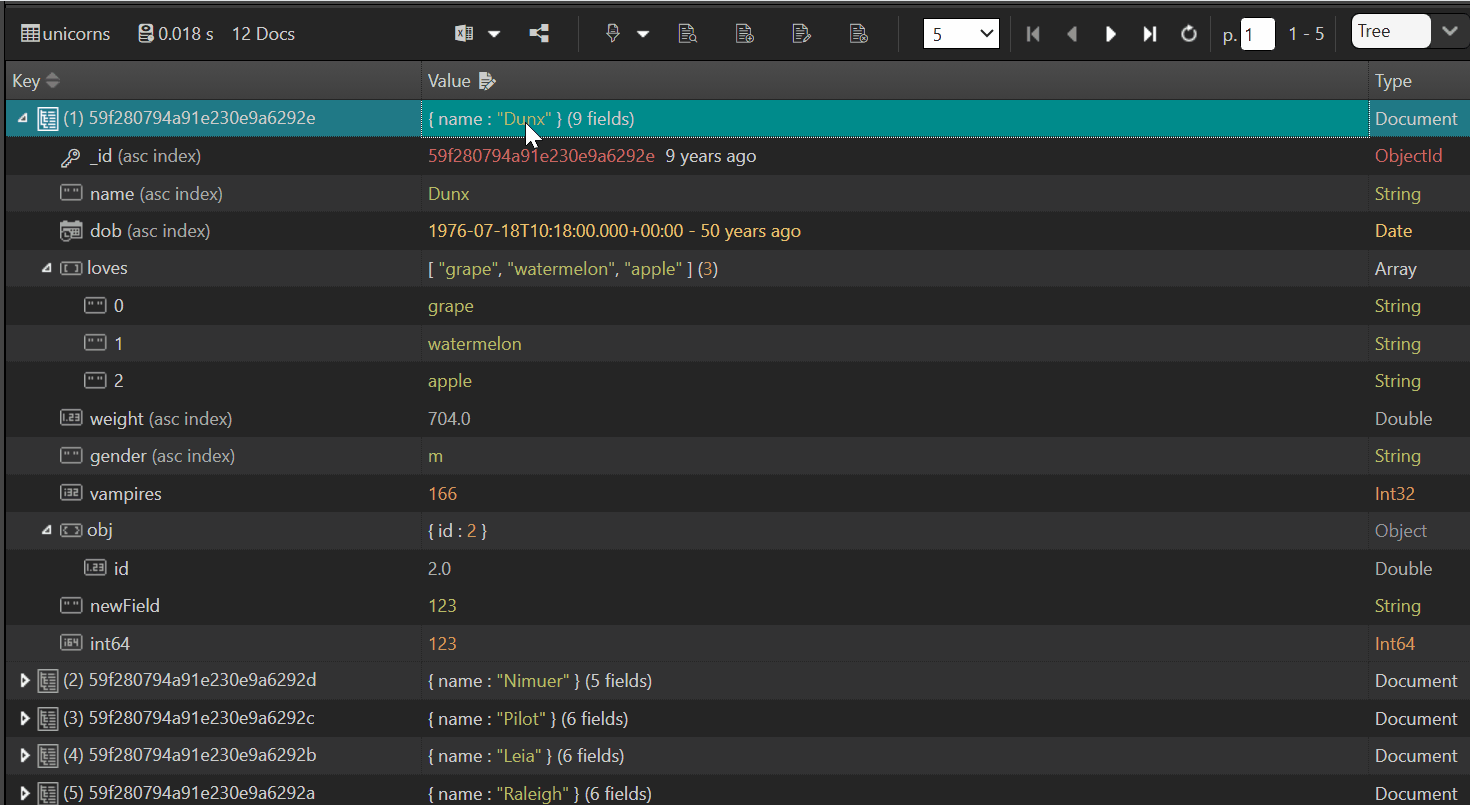Image resolution: width=1470 pixels, height=805 pixels.
Task: Click the object braces icon of obj
Action: [70, 531]
